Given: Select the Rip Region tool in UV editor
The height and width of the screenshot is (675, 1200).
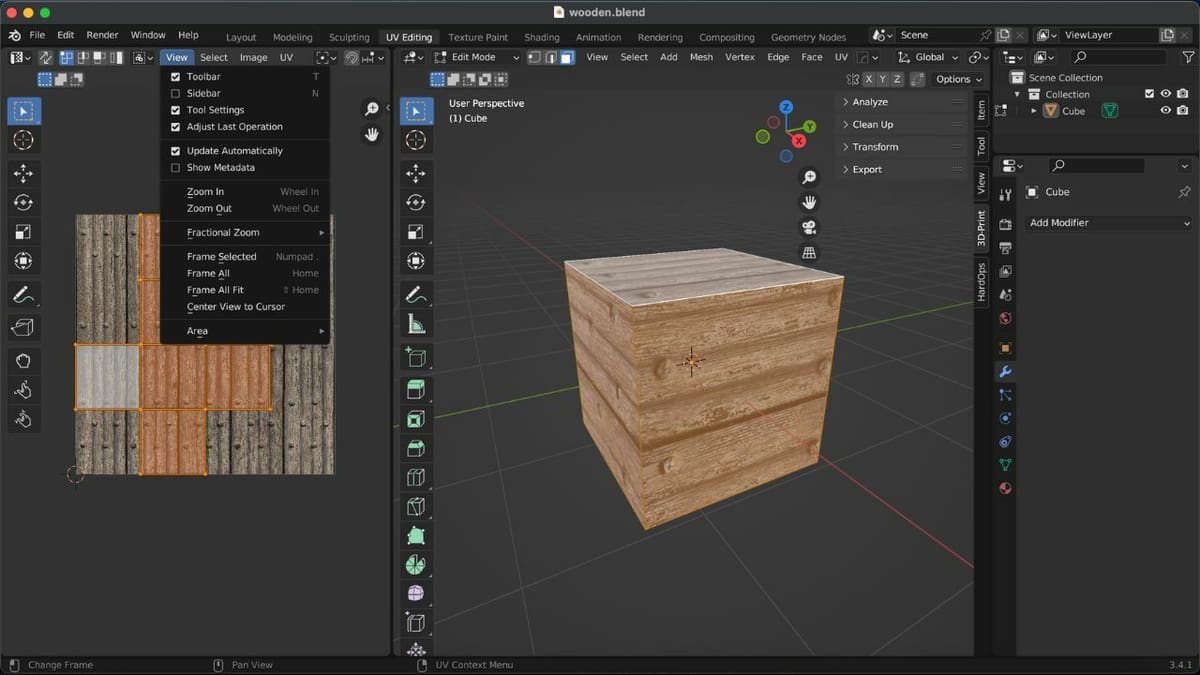Looking at the screenshot, I should pyautogui.click(x=23, y=326).
